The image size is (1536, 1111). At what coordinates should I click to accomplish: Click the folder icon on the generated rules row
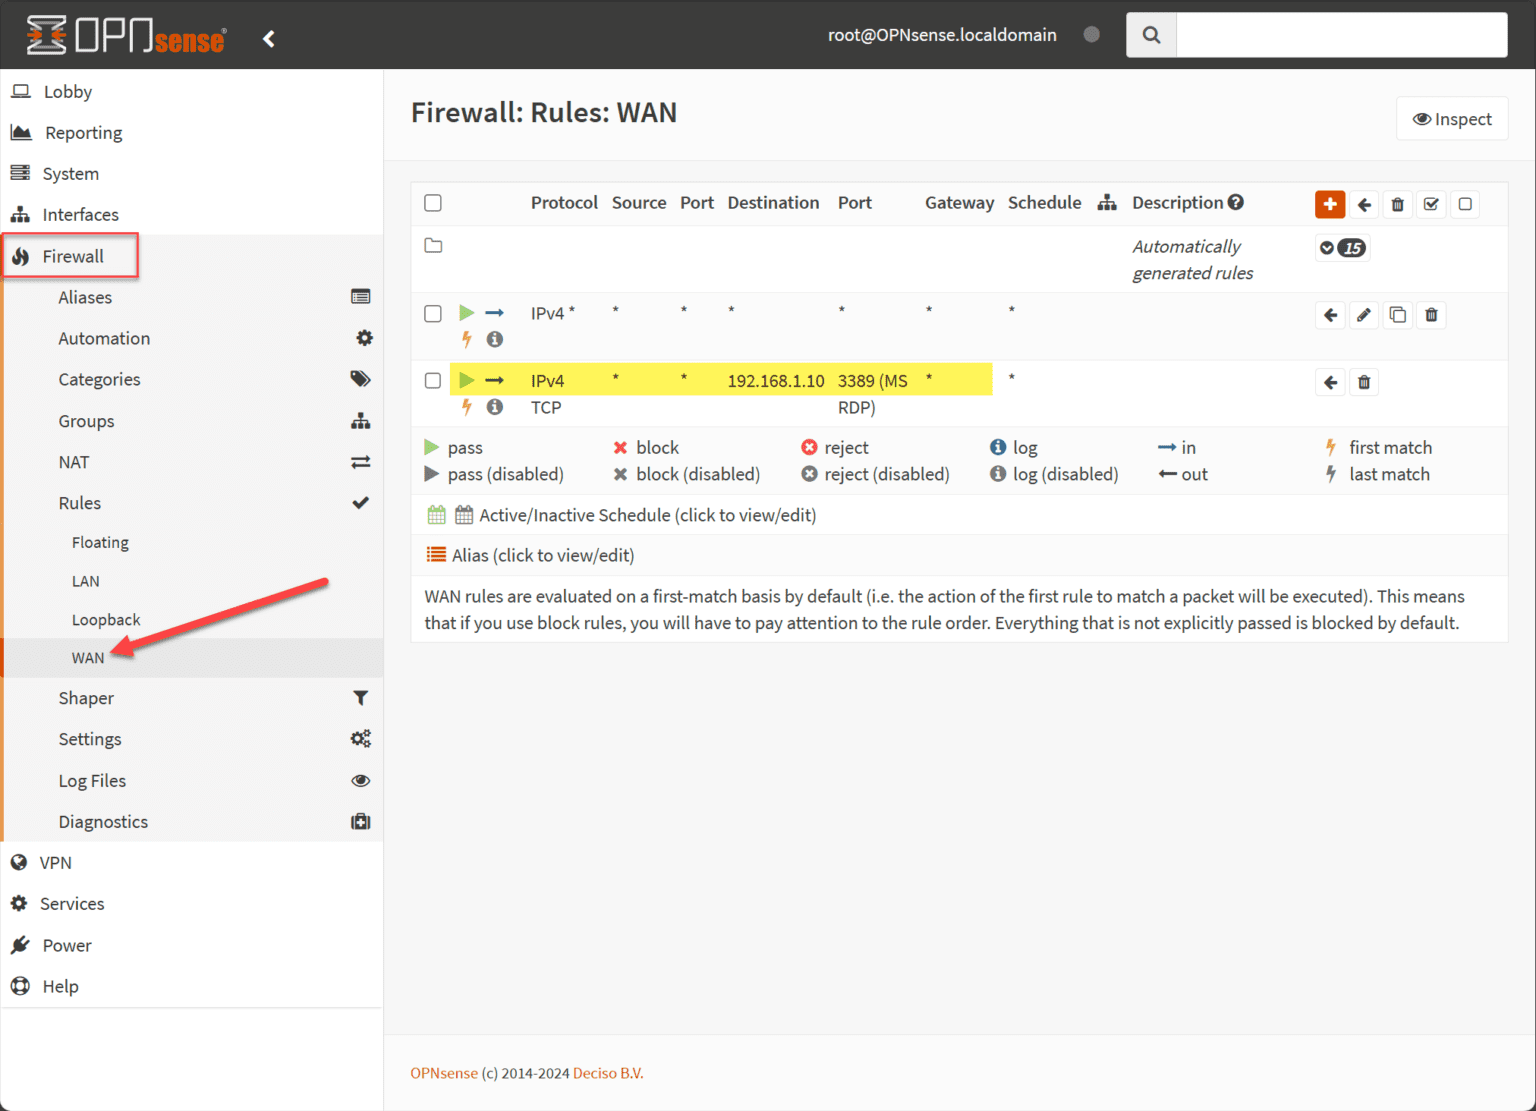[x=433, y=244]
